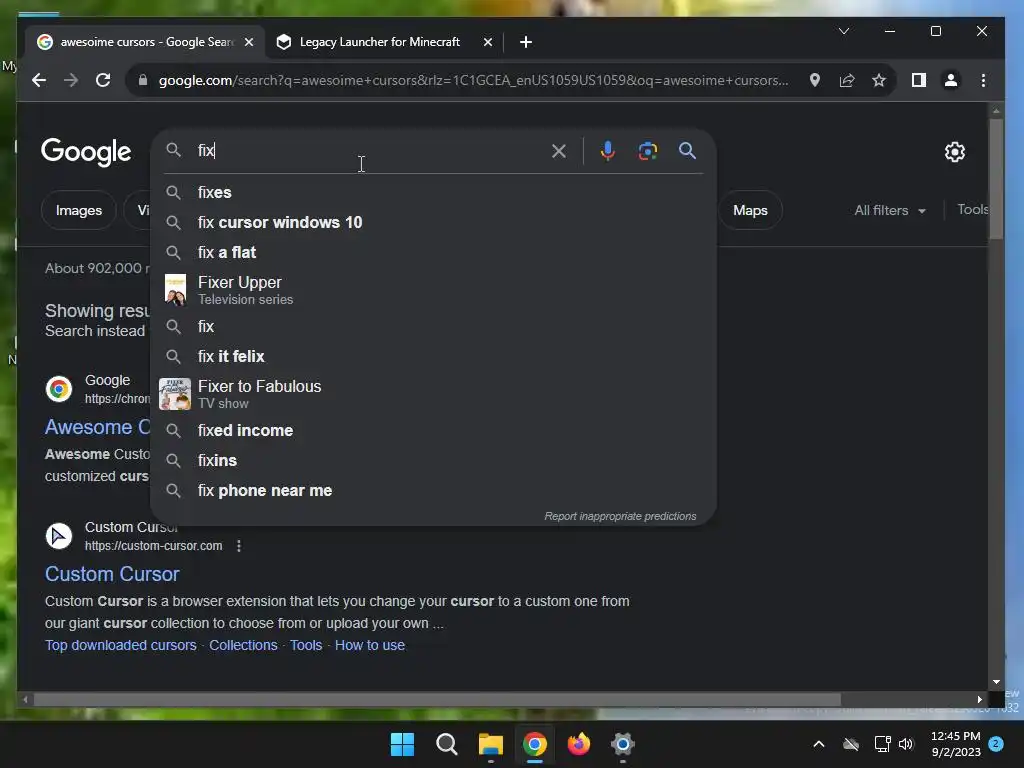Focus the Google search input field
Viewport: 1024px width, 768px height.
tap(369, 150)
